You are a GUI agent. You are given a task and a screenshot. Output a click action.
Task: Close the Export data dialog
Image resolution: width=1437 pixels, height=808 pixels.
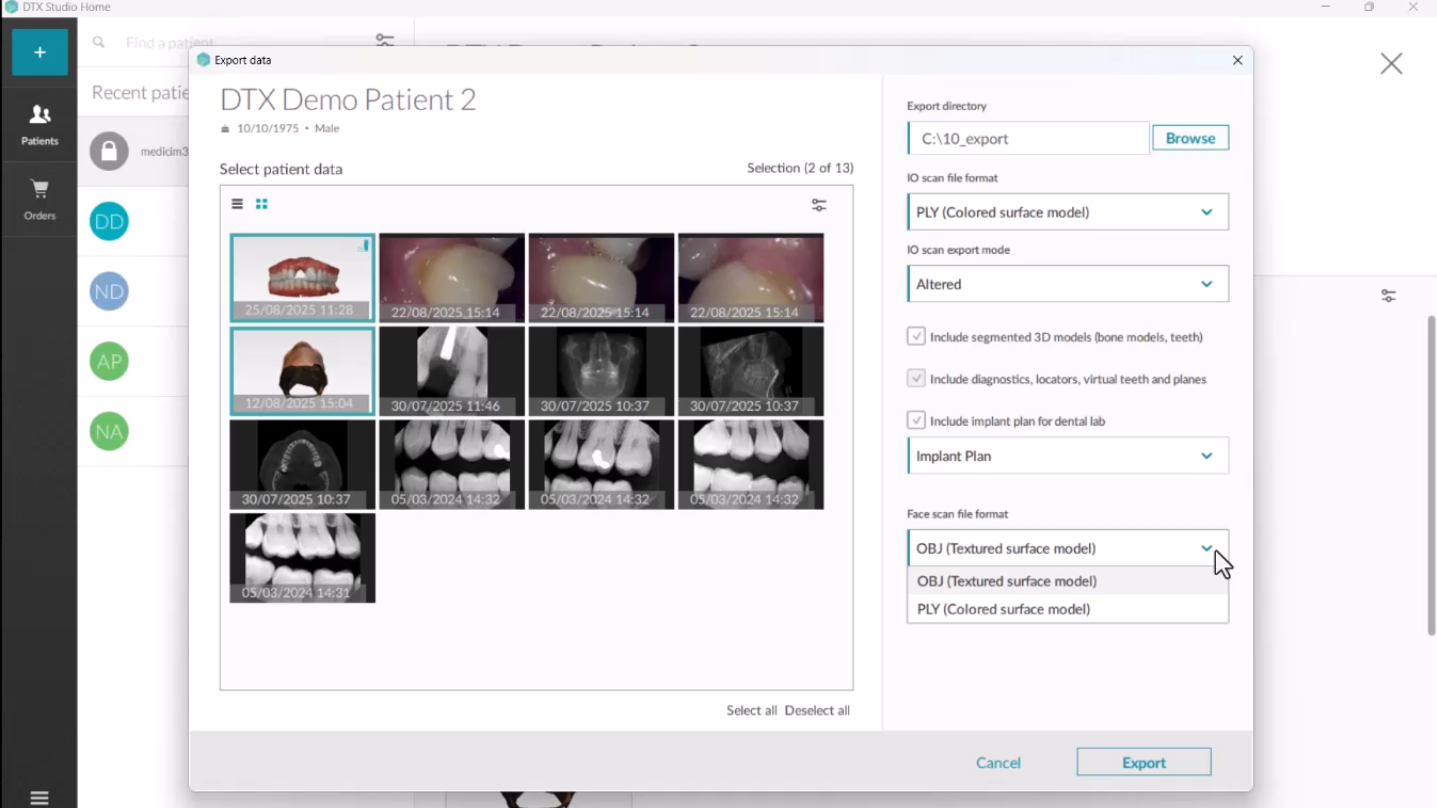[1237, 60]
